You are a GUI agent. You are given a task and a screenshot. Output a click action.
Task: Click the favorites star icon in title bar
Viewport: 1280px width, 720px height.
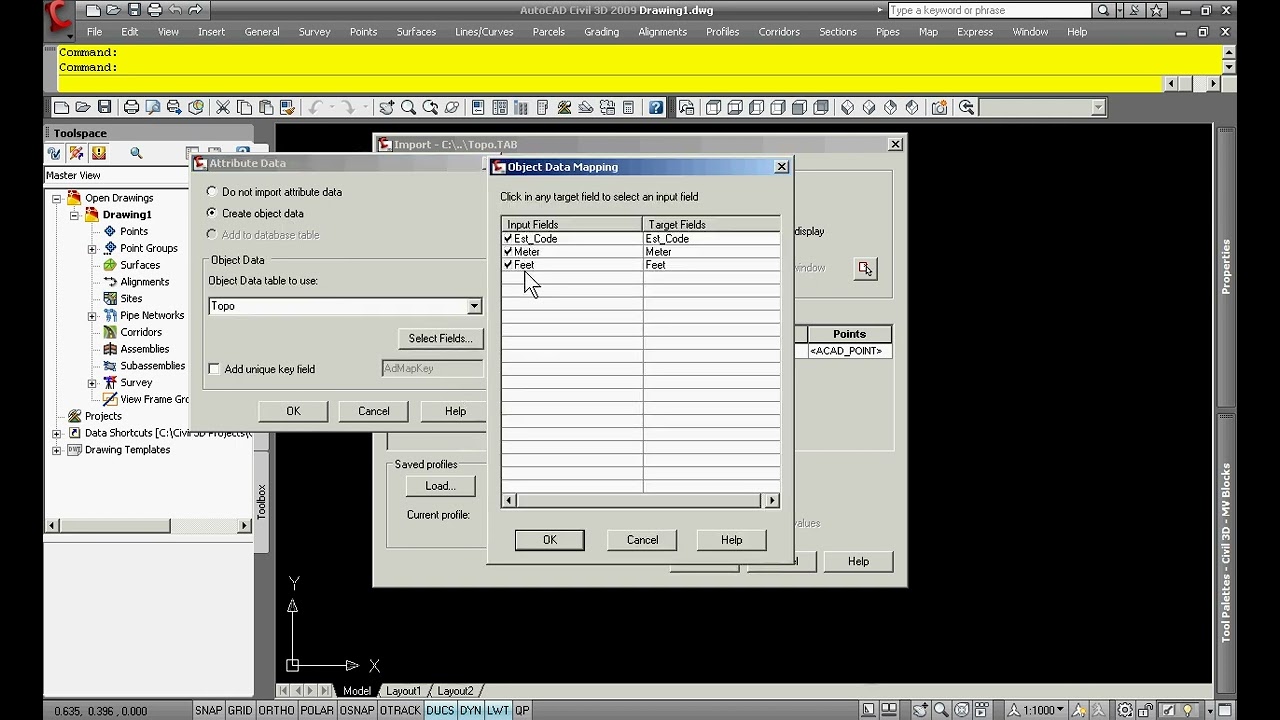(x=1157, y=10)
